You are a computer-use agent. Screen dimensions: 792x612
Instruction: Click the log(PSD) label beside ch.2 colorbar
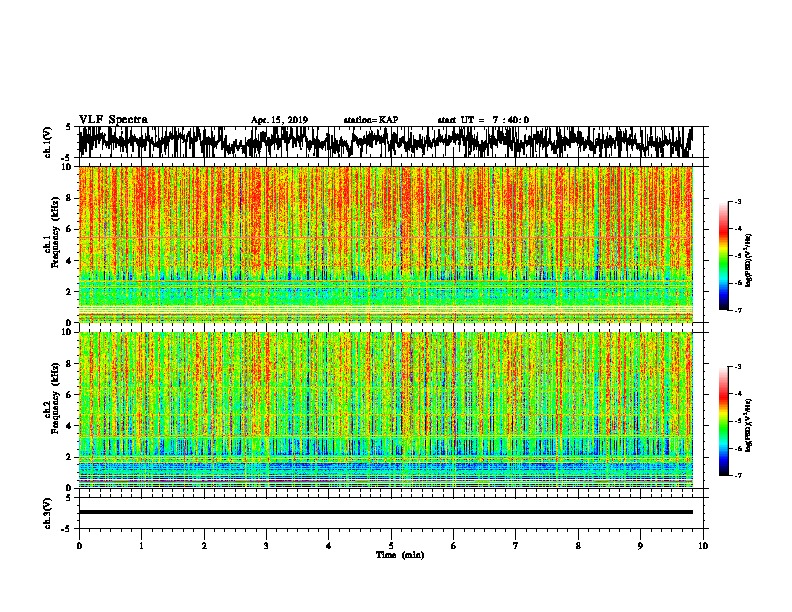click(749, 425)
